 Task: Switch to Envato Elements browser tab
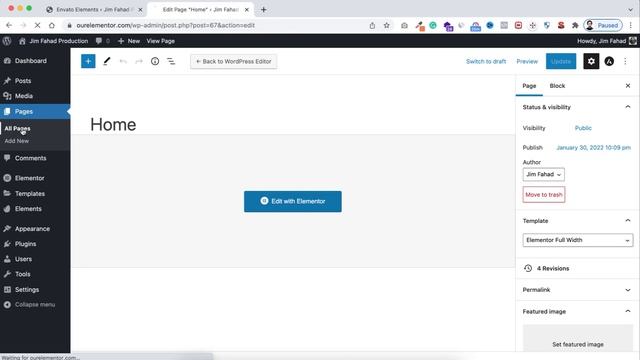pyautogui.click(x=93, y=9)
